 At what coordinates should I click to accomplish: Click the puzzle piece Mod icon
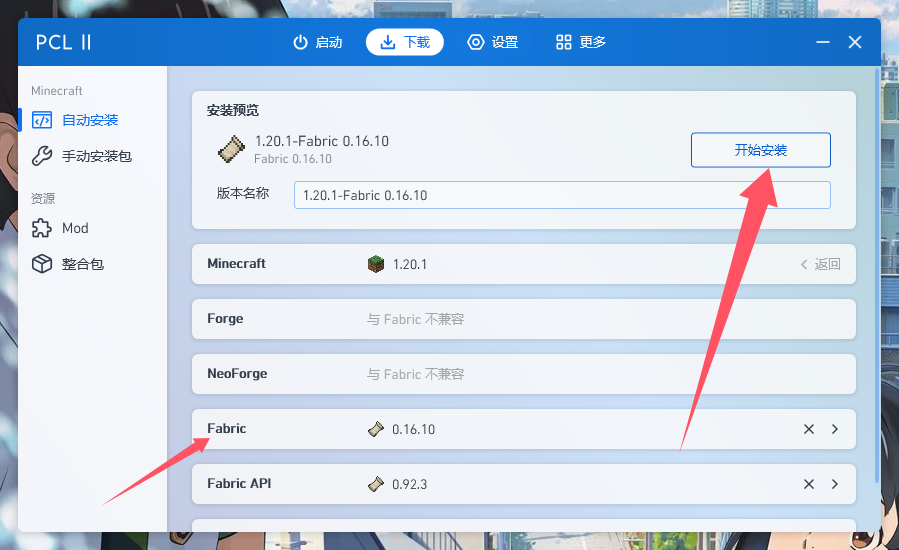click(42, 228)
